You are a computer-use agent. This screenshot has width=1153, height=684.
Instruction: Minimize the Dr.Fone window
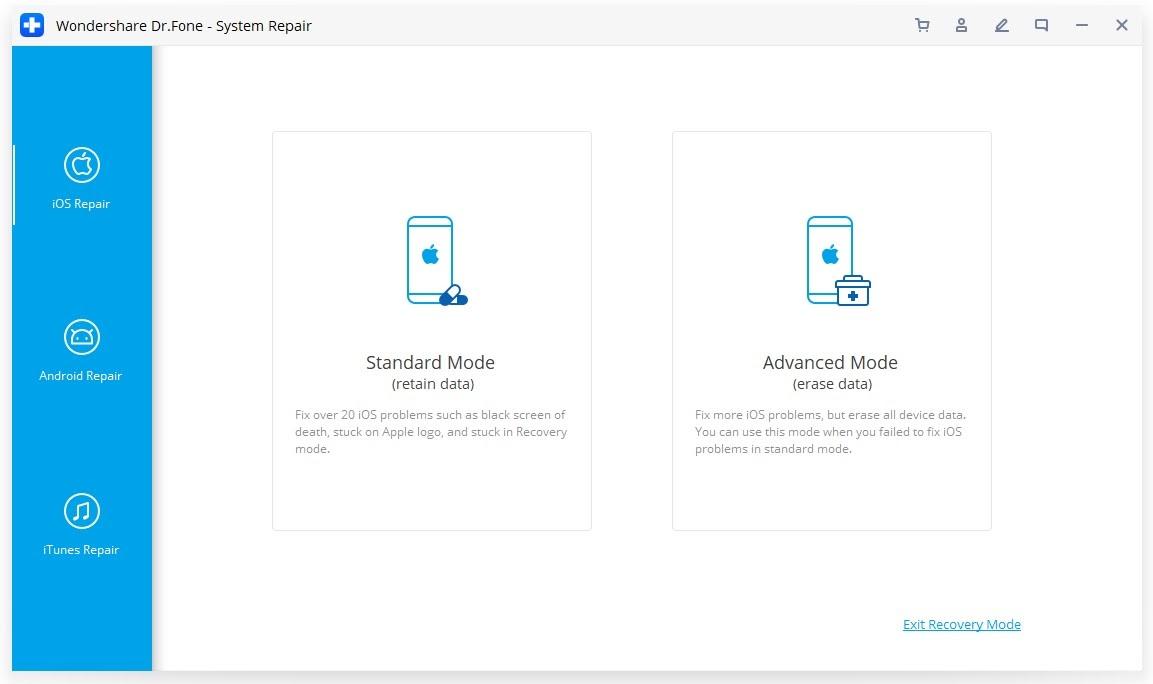(1082, 25)
